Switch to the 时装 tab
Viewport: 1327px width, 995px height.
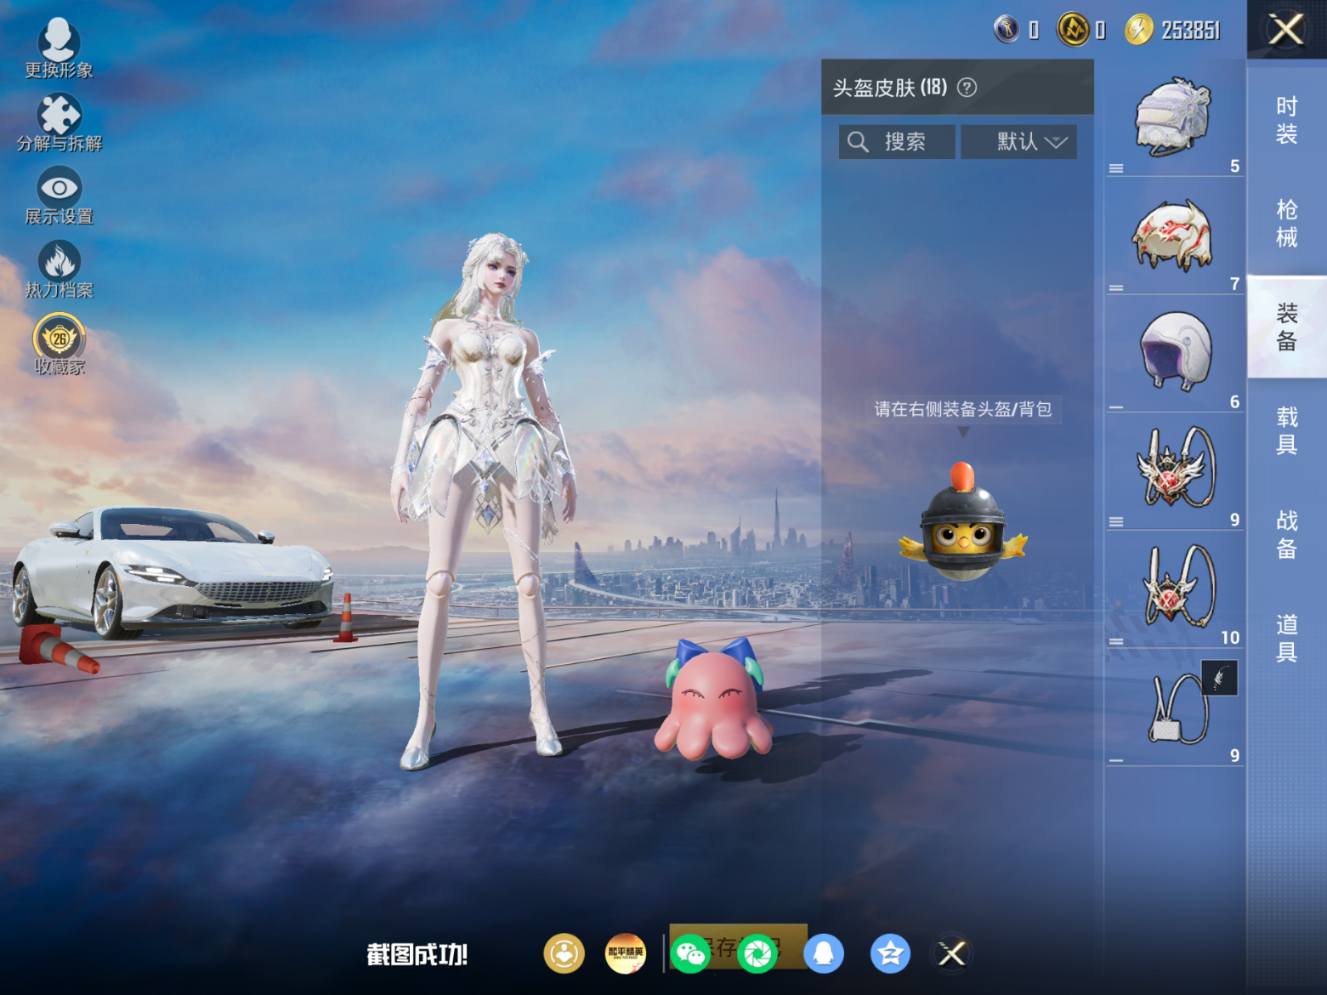tap(1286, 119)
